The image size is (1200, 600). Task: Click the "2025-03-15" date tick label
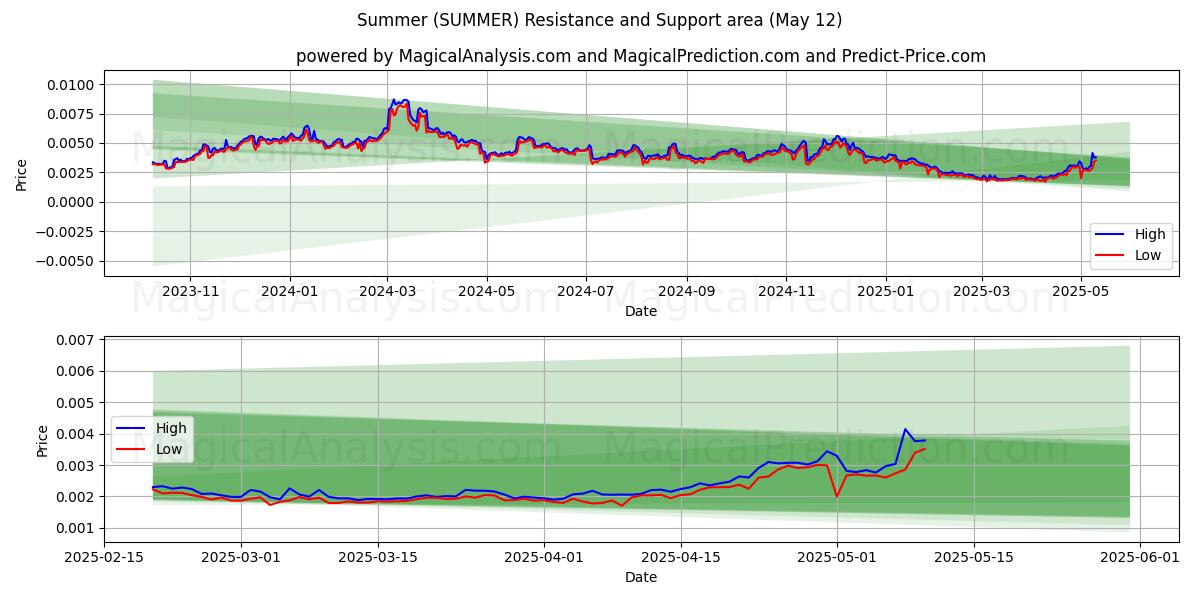[x=378, y=557]
